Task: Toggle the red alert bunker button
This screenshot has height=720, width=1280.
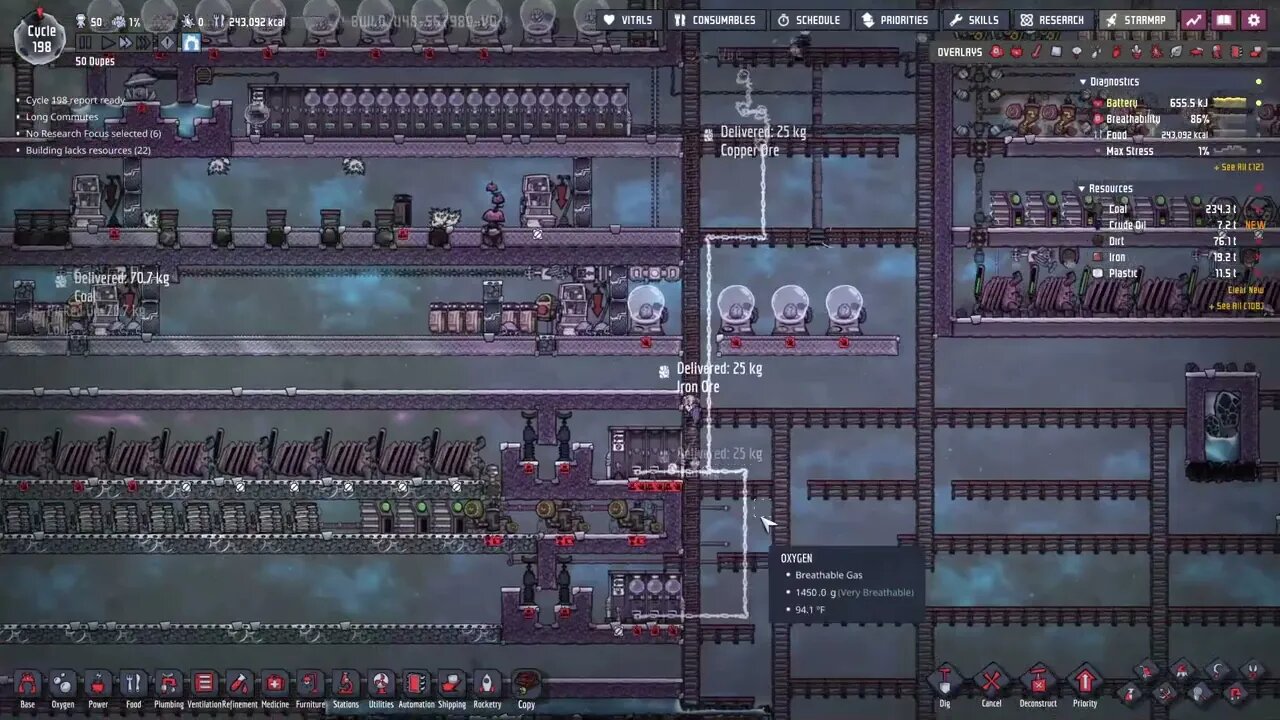Action: pyautogui.click(x=190, y=43)
